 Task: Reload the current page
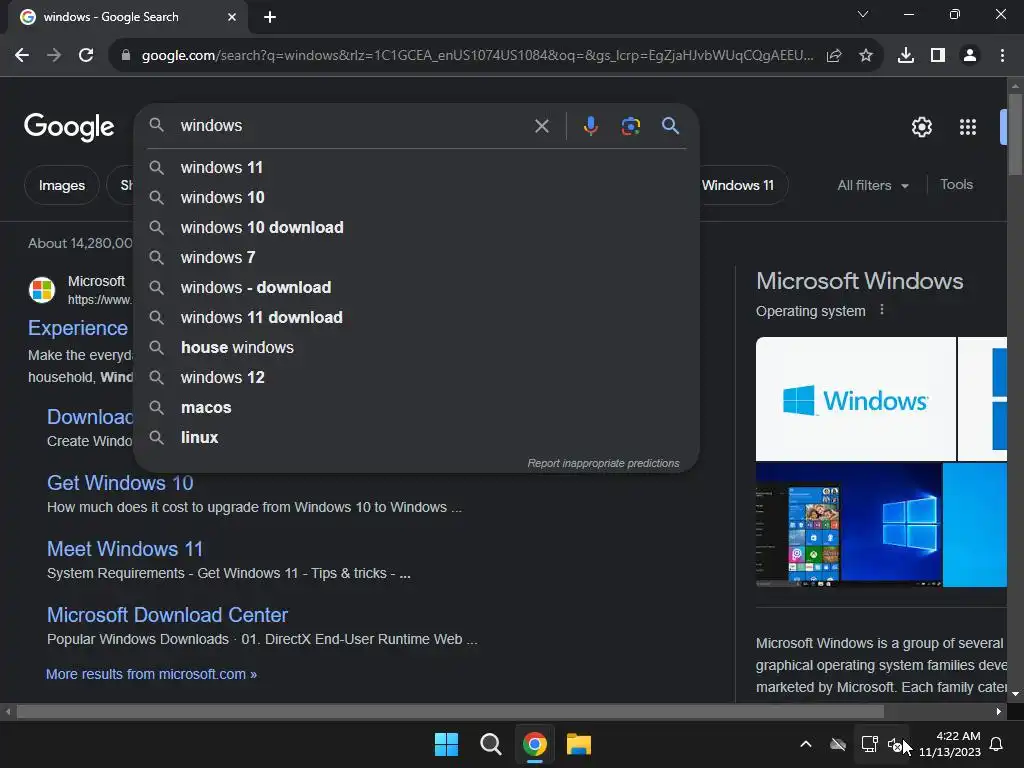coord(86,56)
